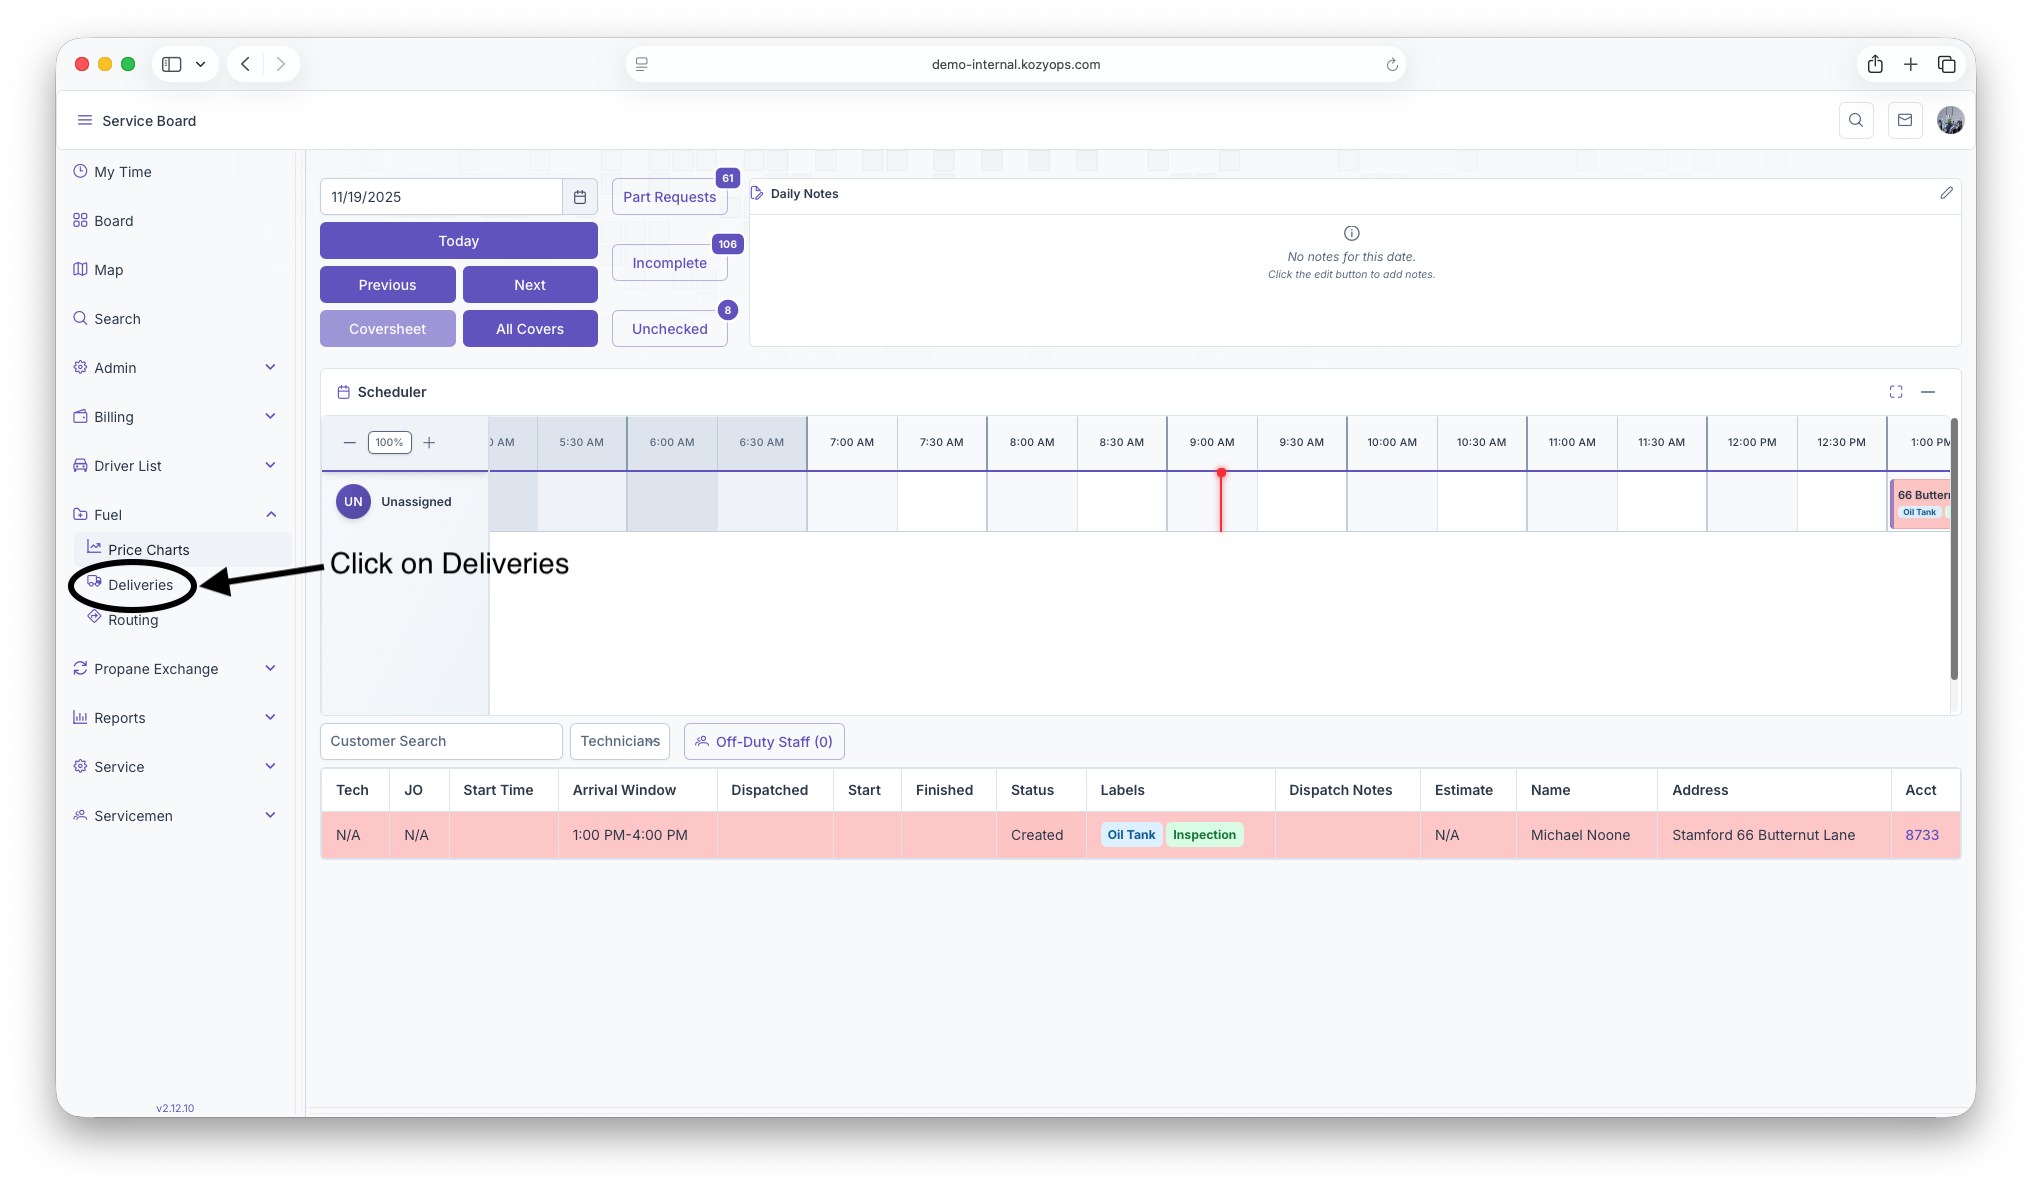Click the zoom-in plus icon in scheduler

(x=429, y=442)
